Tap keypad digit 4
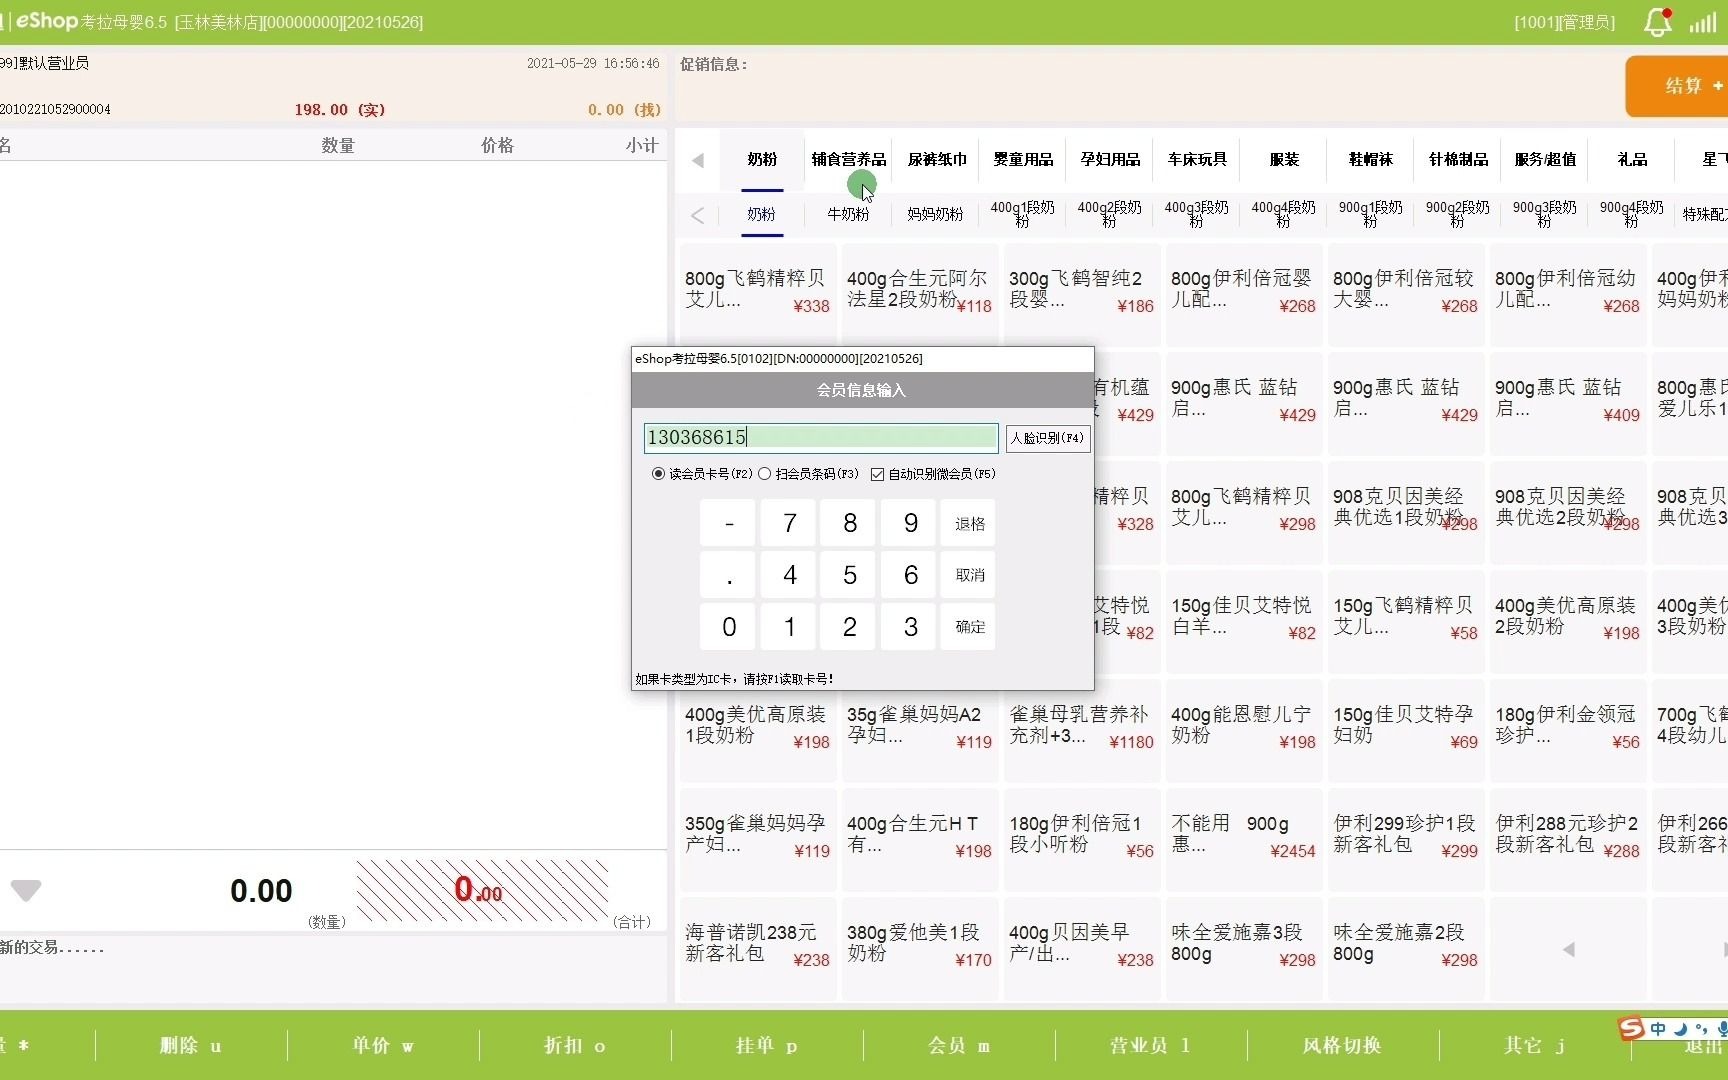1728x1080 pixels. click(x=789, y=575)
